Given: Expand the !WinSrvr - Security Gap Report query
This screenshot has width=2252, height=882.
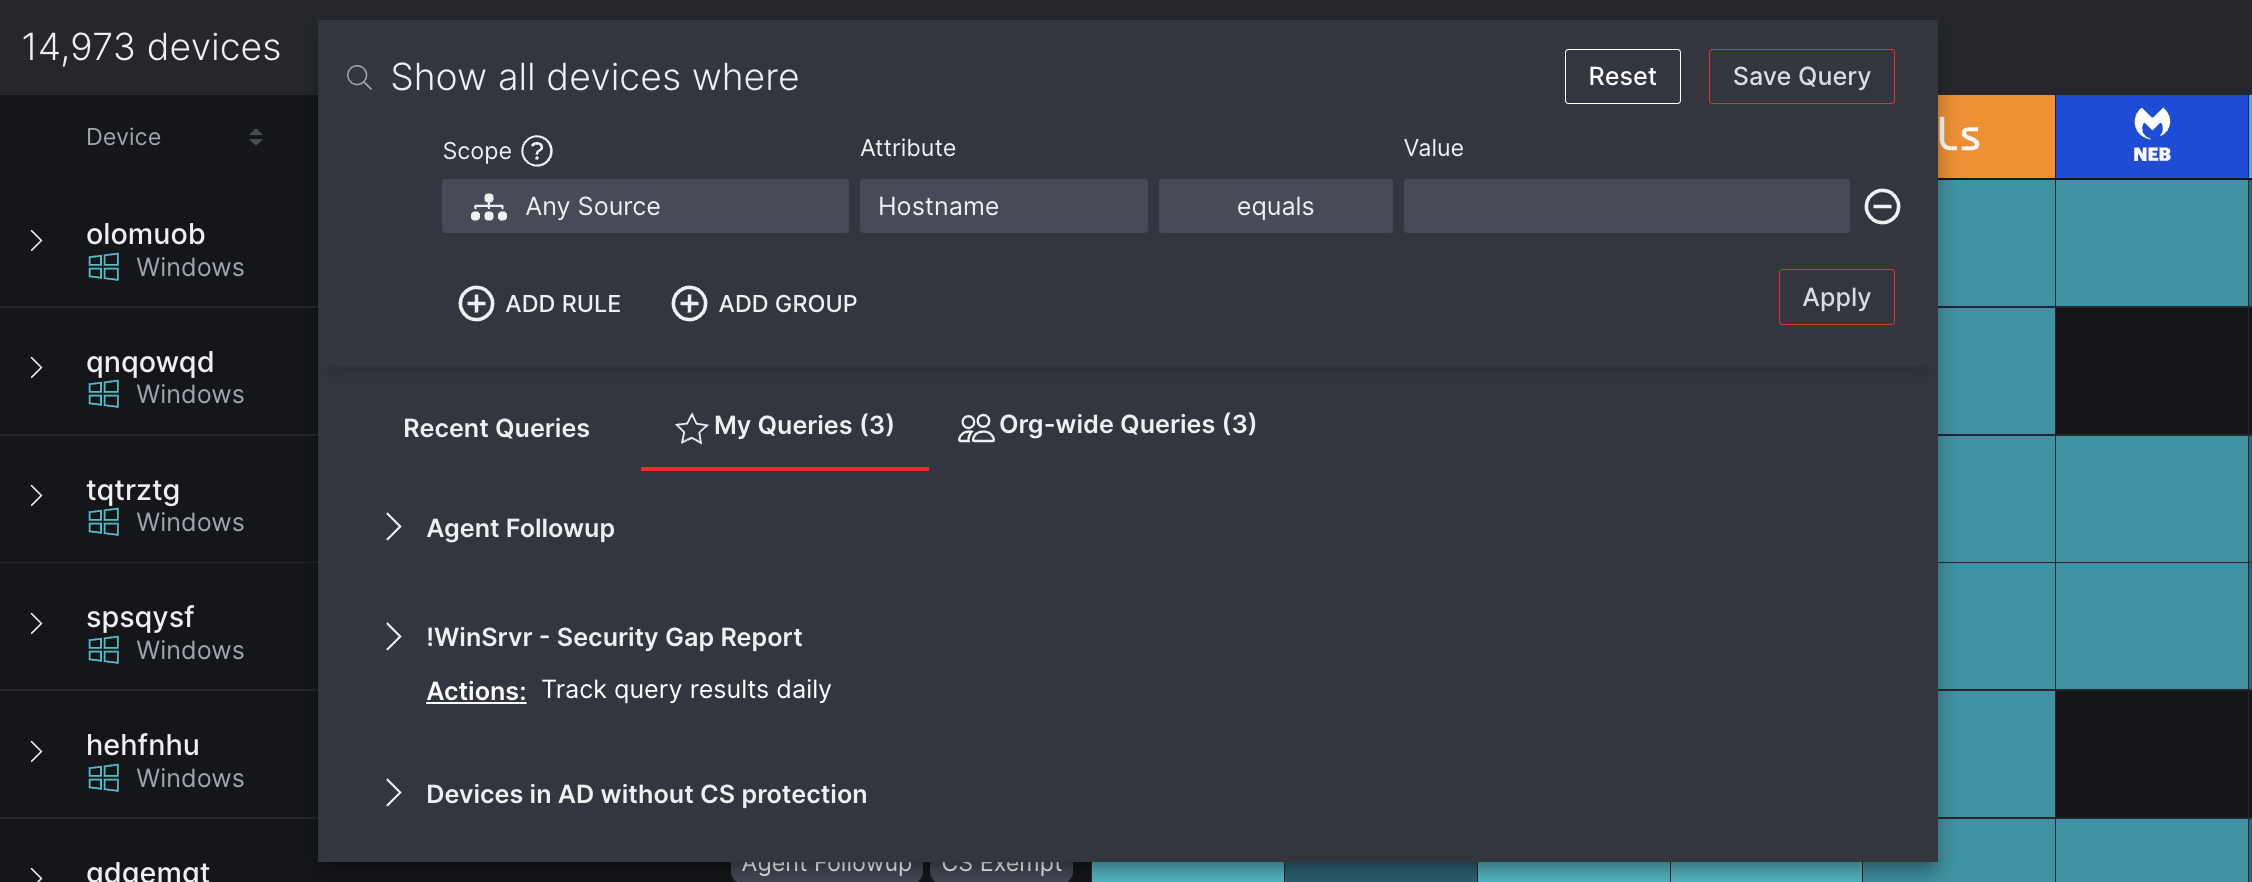Looking at the screenshot, I should click(392, 636).
